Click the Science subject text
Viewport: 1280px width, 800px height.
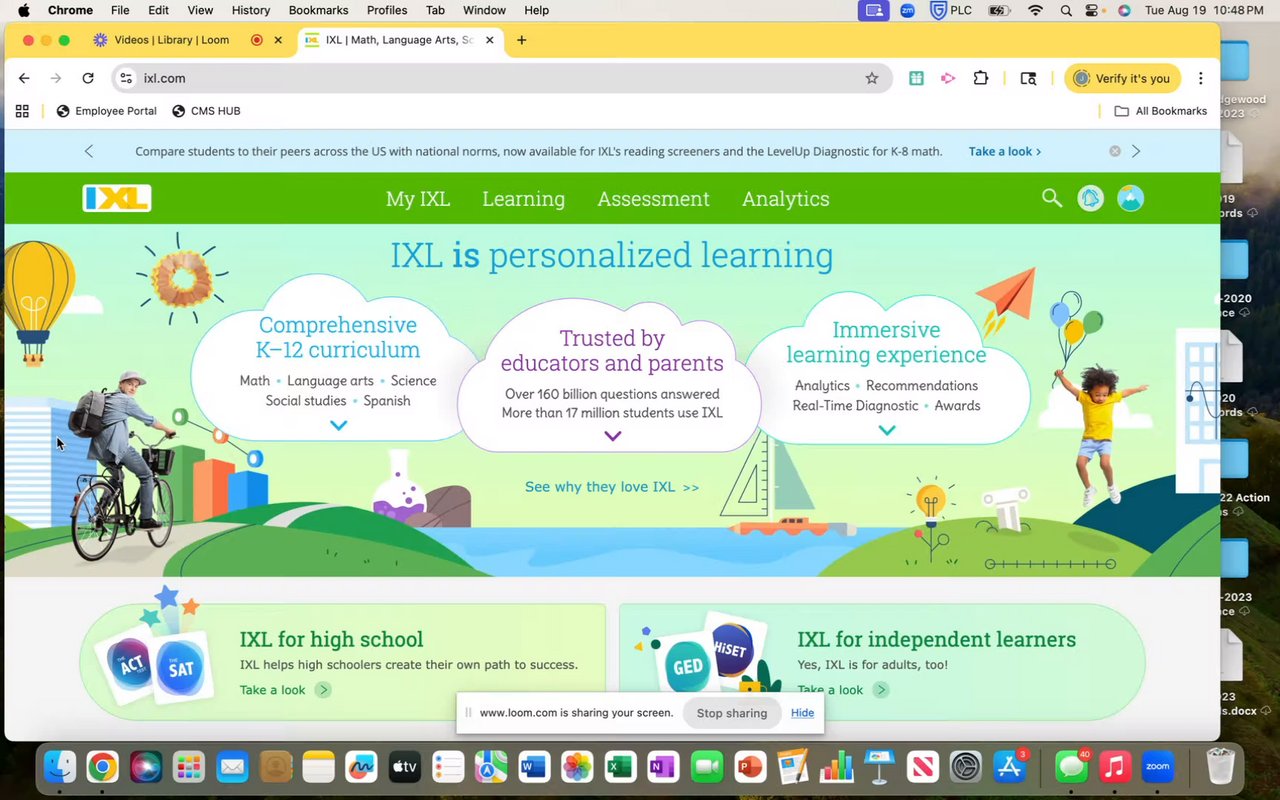[413, 381]
